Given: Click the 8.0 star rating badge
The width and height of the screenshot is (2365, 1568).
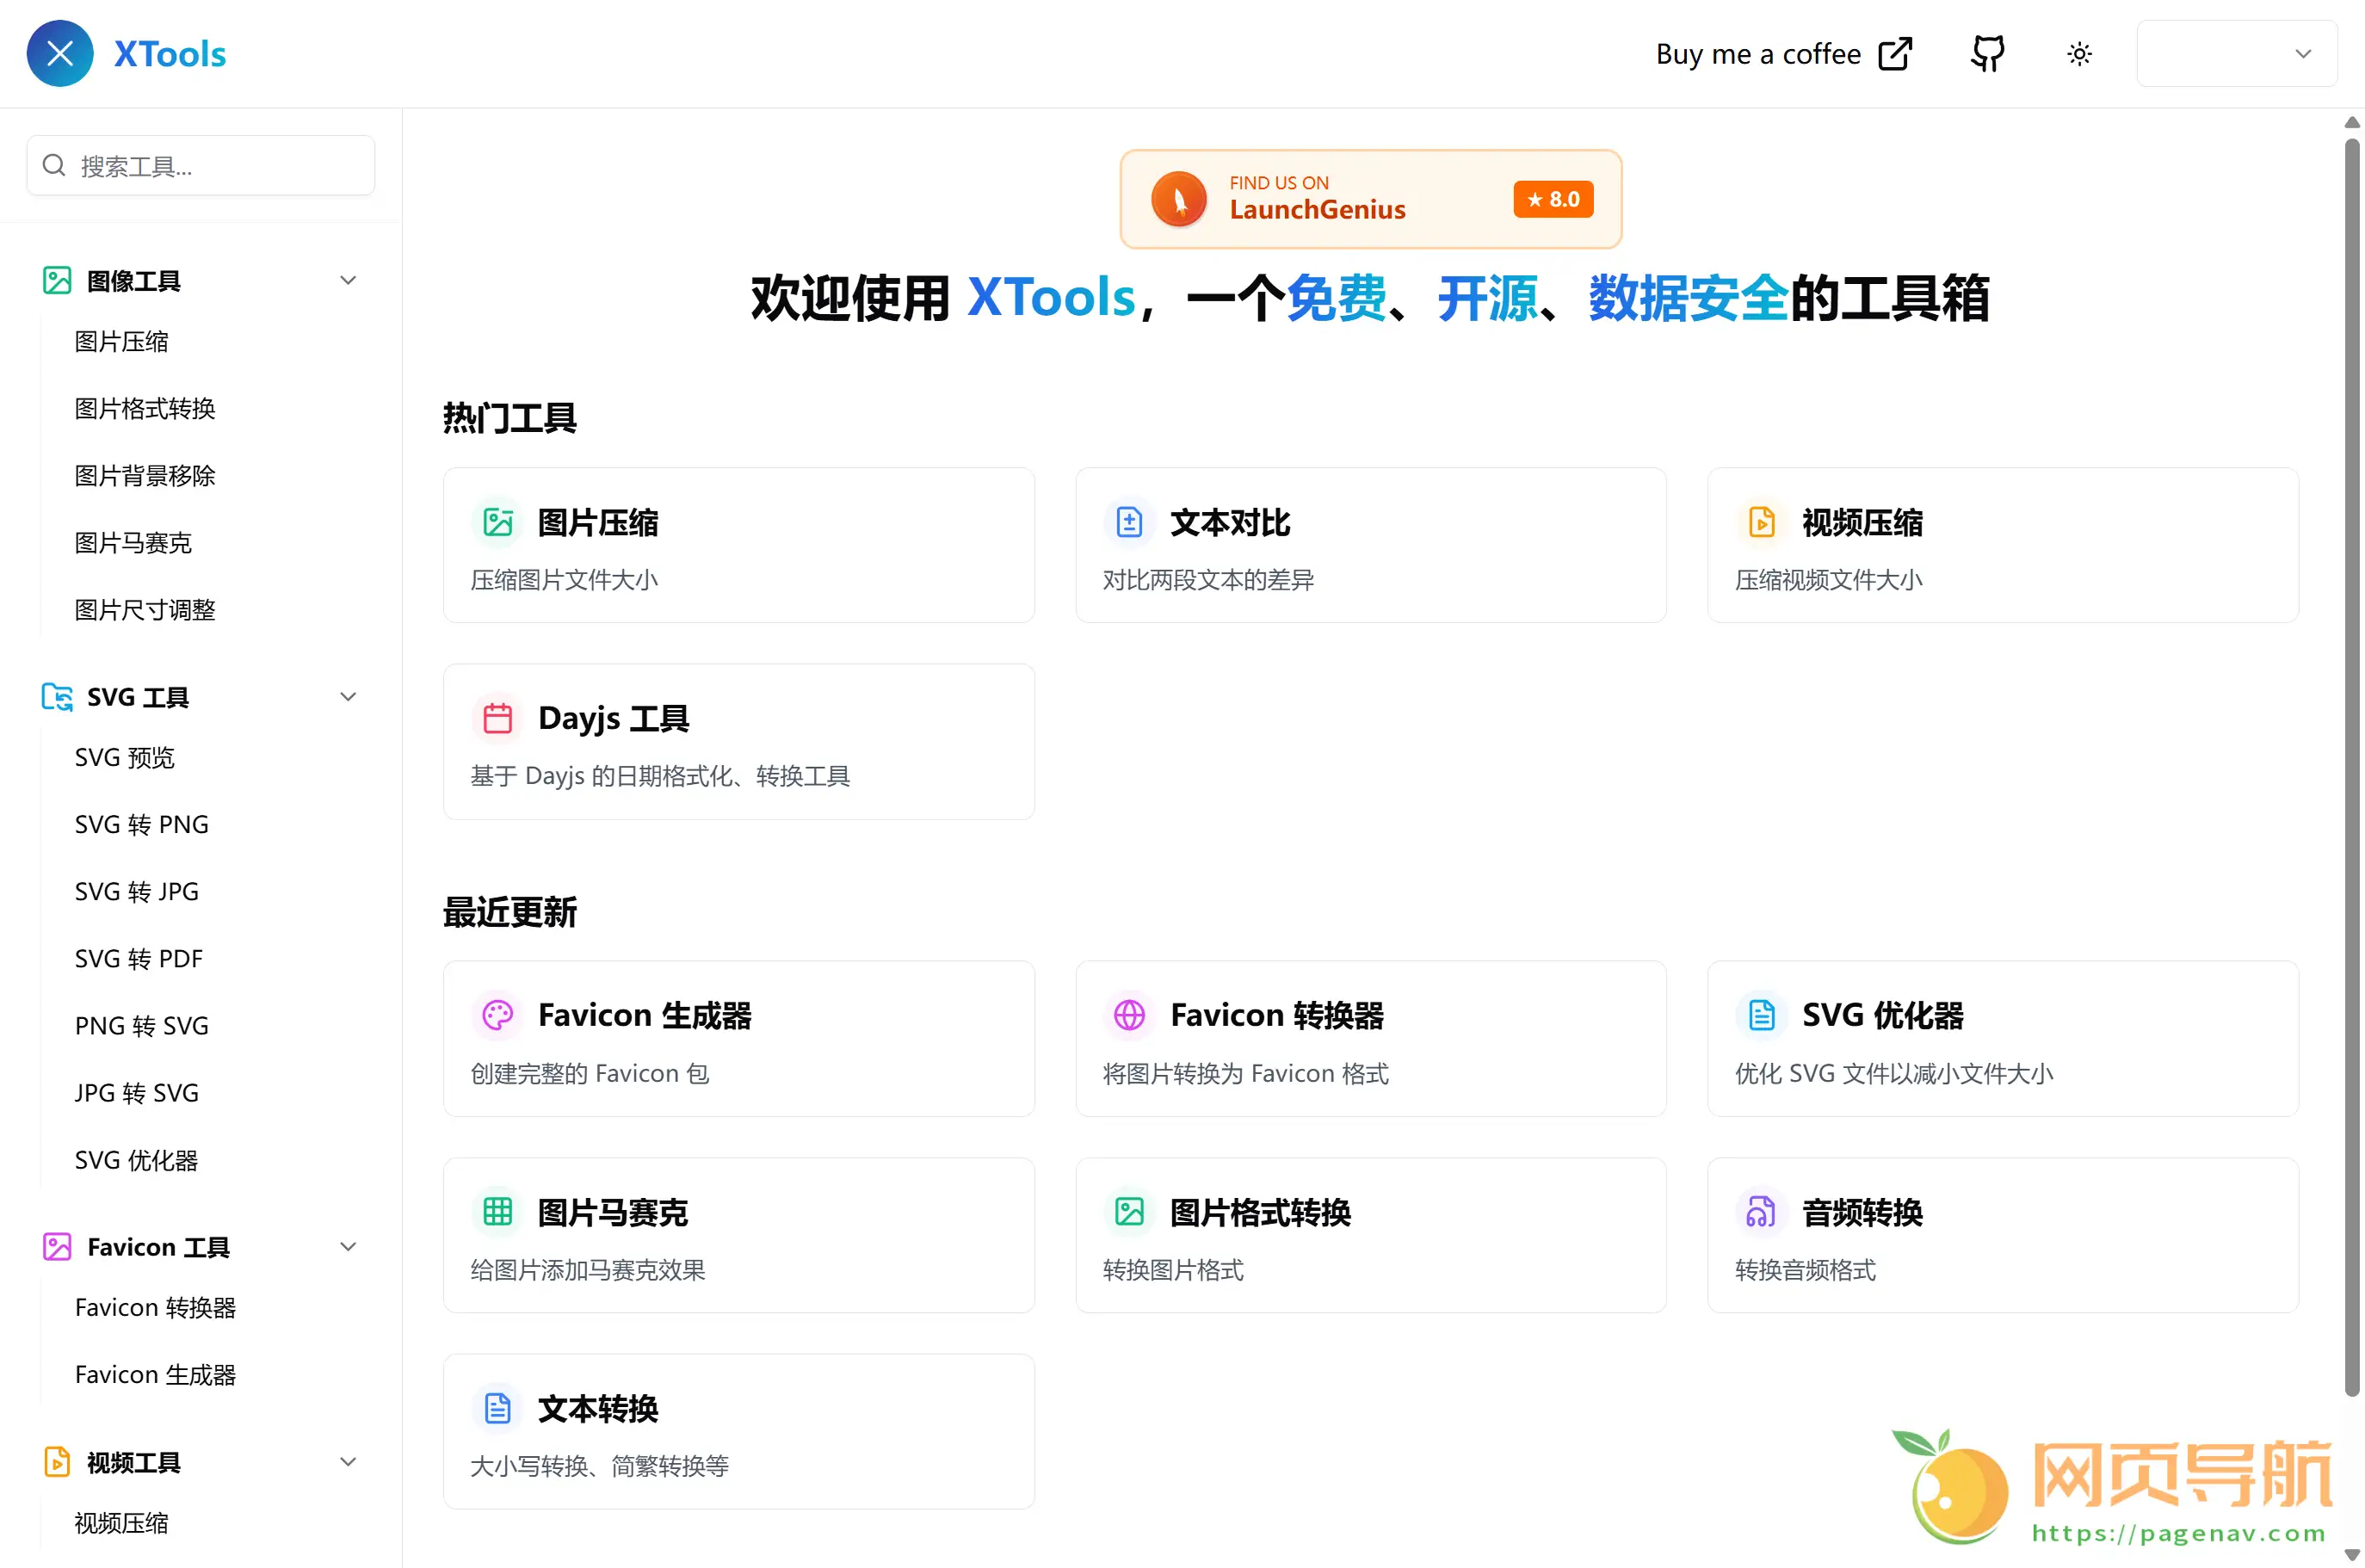Looking at the screenshot, I should click(x=1553, y=199).
